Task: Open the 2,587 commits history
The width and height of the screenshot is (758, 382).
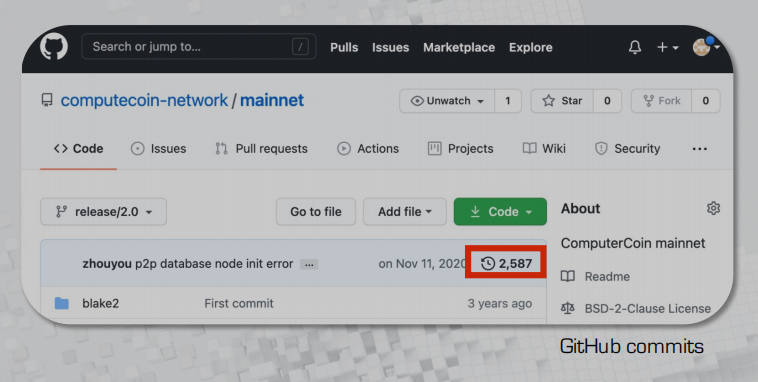Action: 507,264
